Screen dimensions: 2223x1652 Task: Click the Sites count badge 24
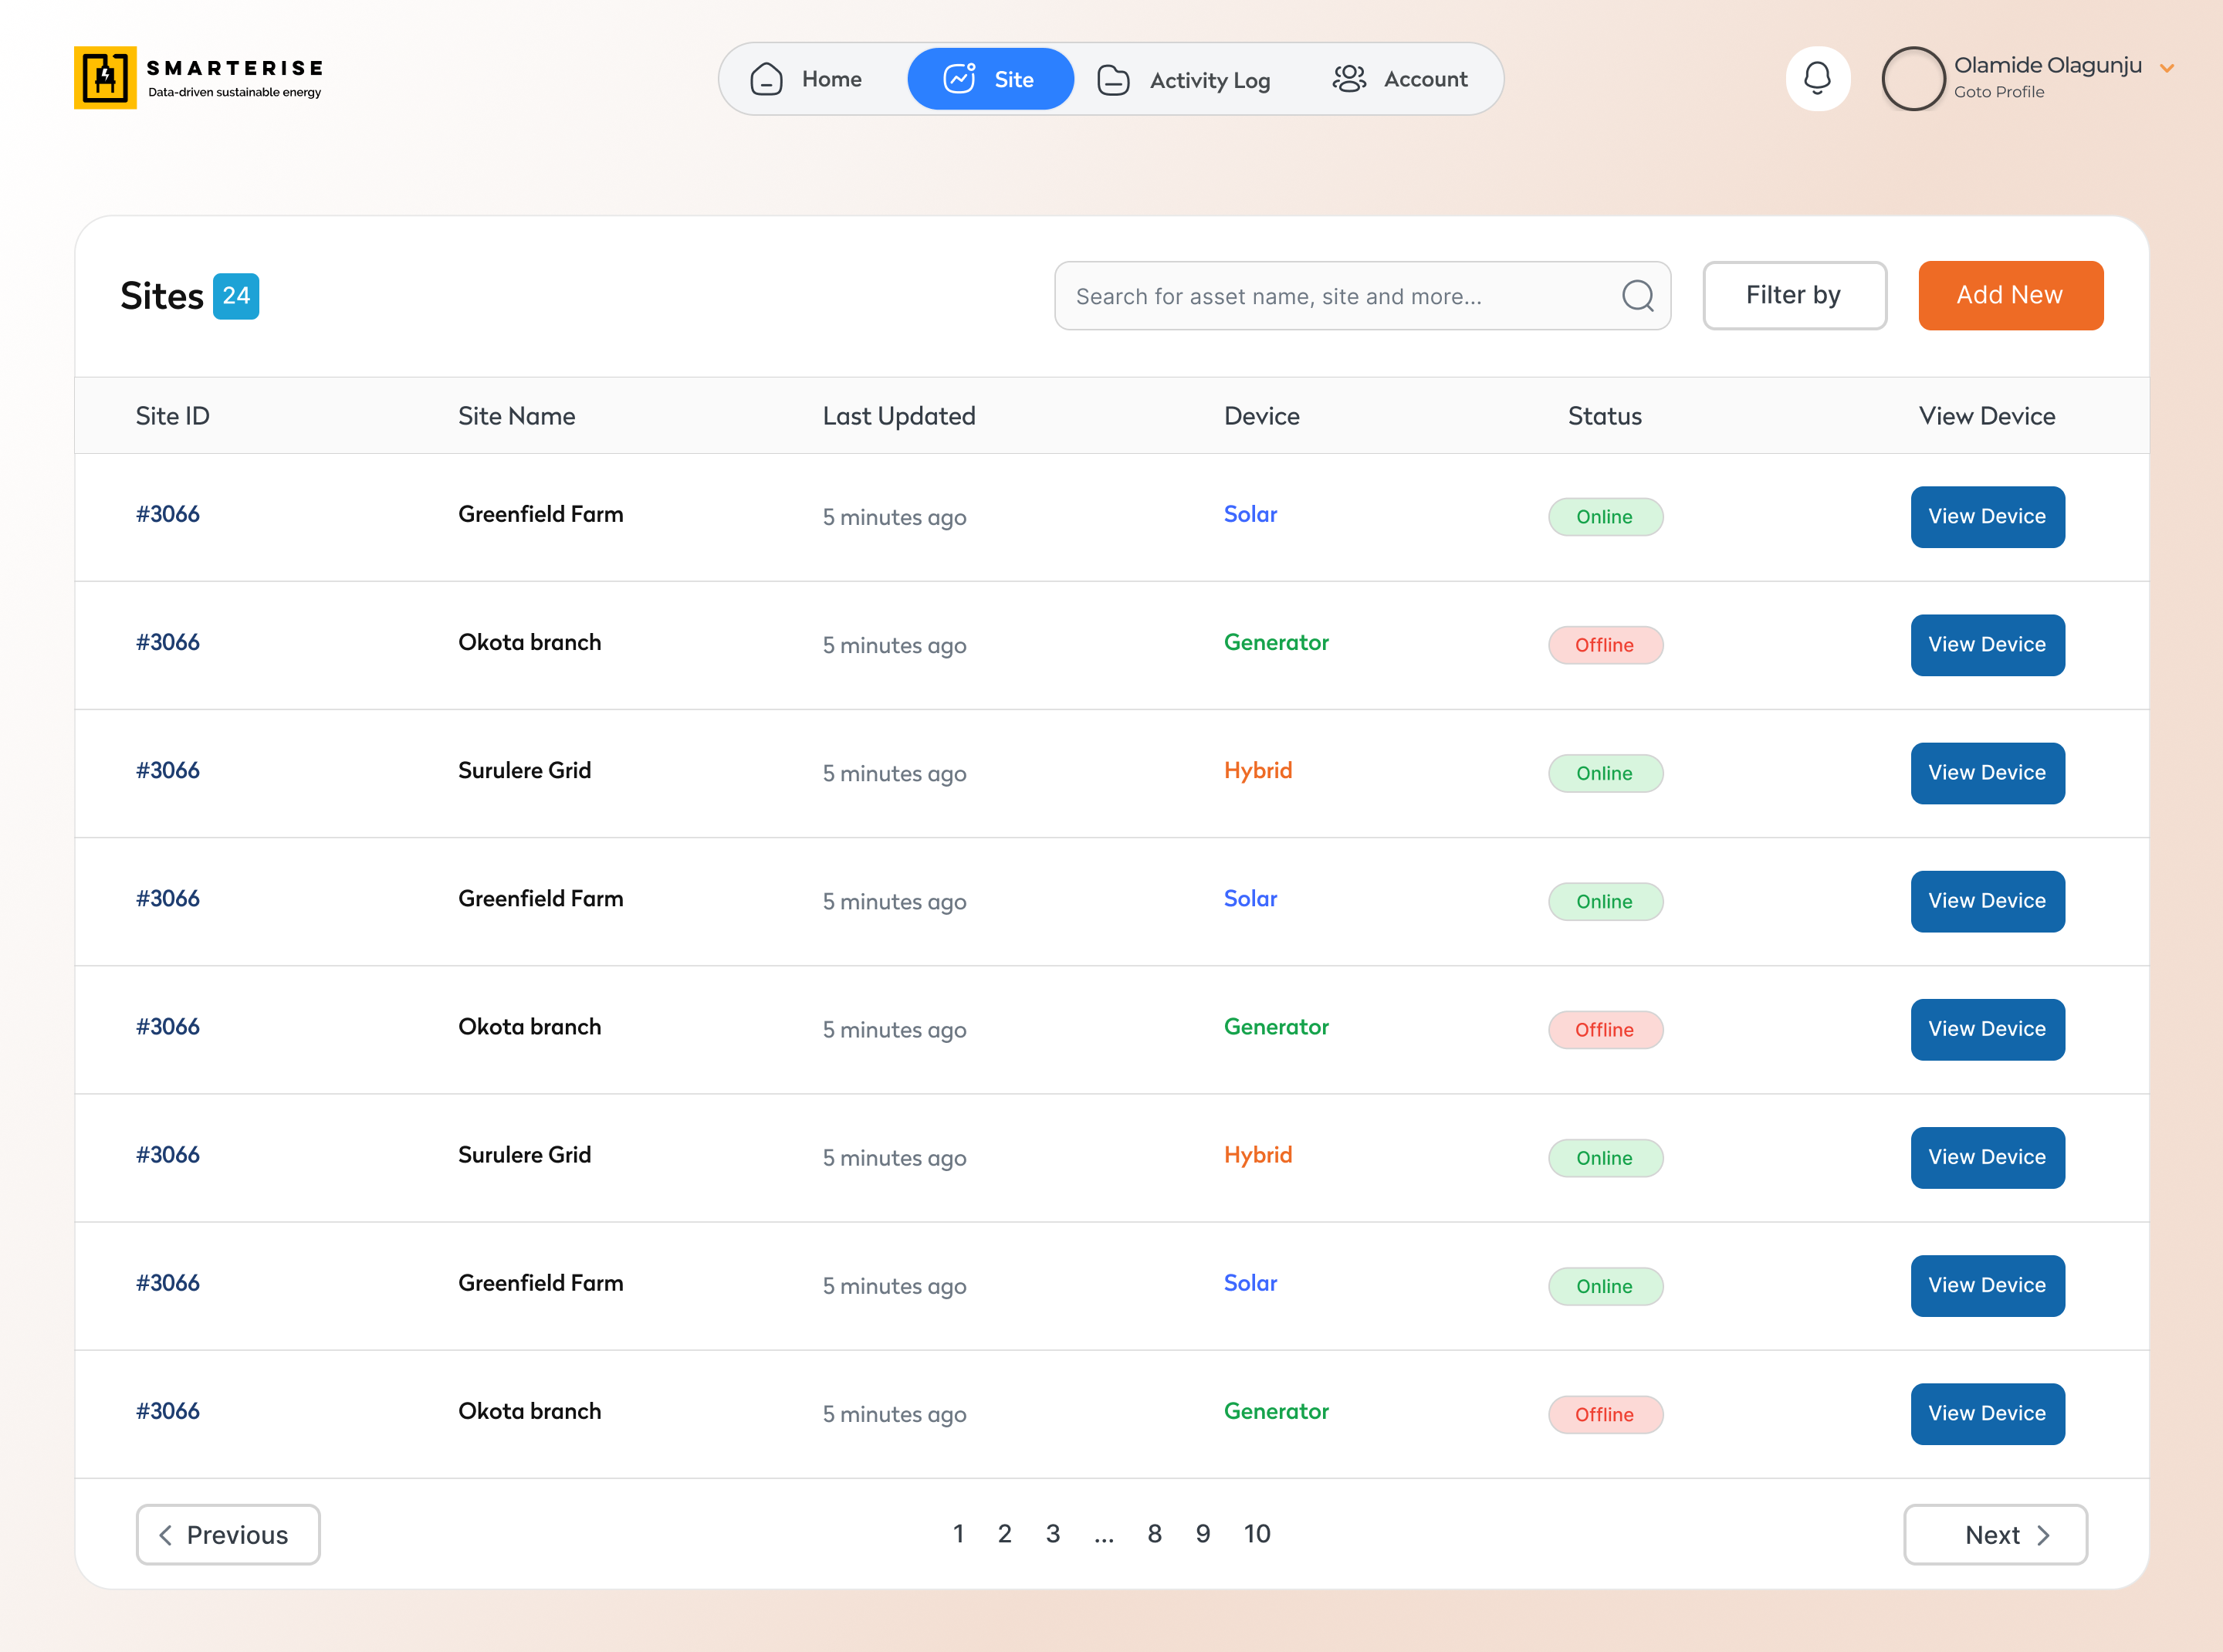(x=236, y=296)
